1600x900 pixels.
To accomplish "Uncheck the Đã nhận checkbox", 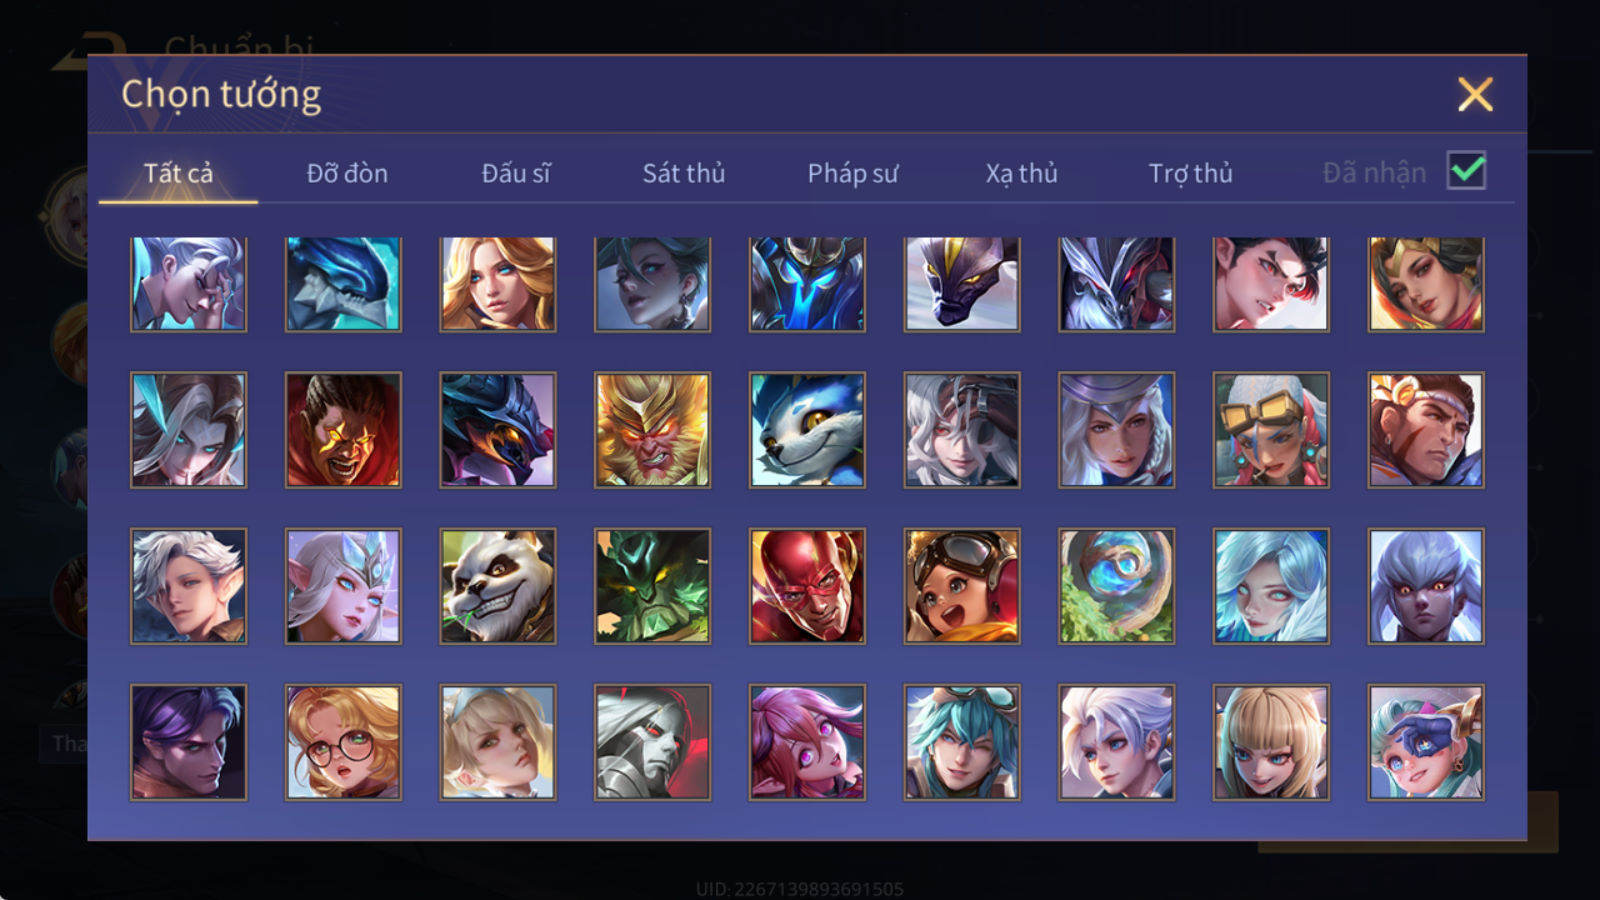I will click(1466, 171).
